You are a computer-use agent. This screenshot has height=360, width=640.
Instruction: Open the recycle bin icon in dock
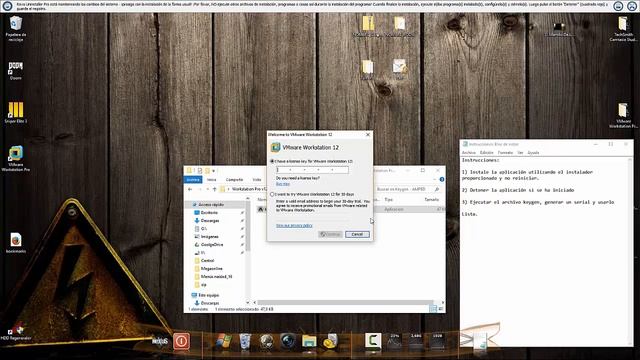pyautogui.click(x=245, y=341)
